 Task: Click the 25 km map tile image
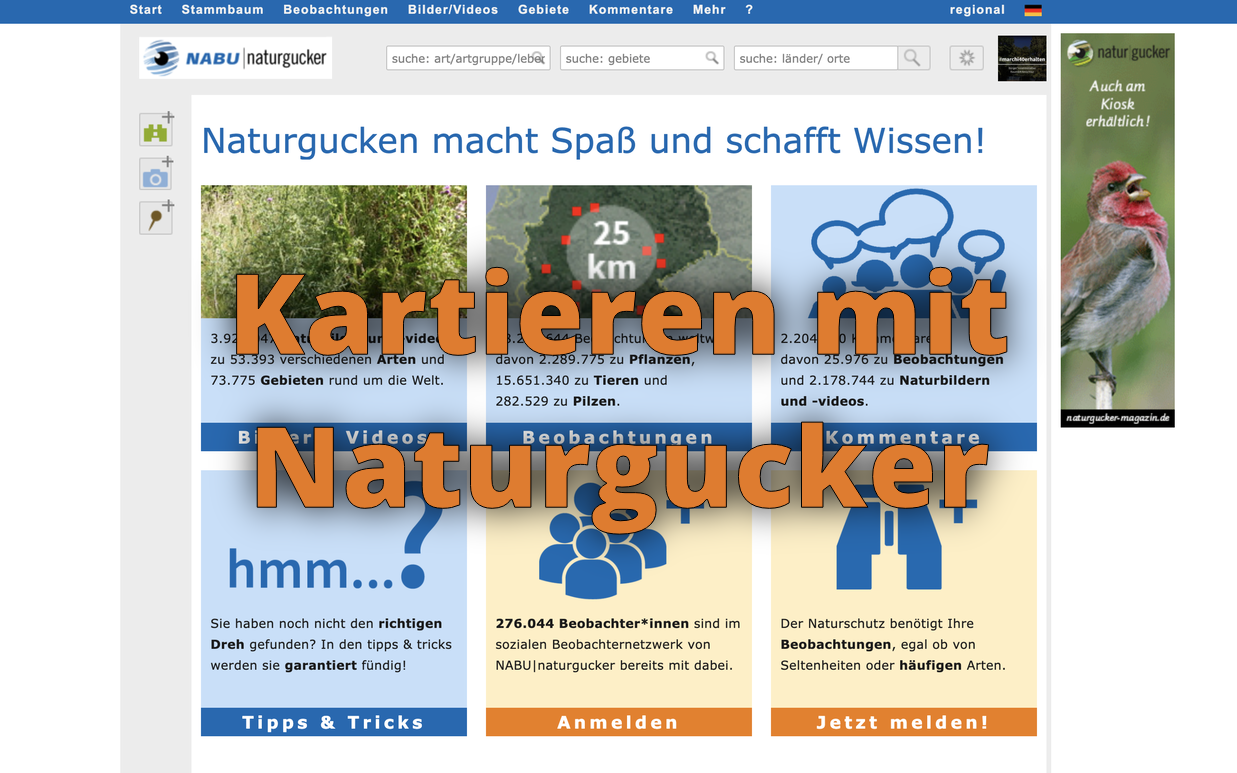[619, 252]
